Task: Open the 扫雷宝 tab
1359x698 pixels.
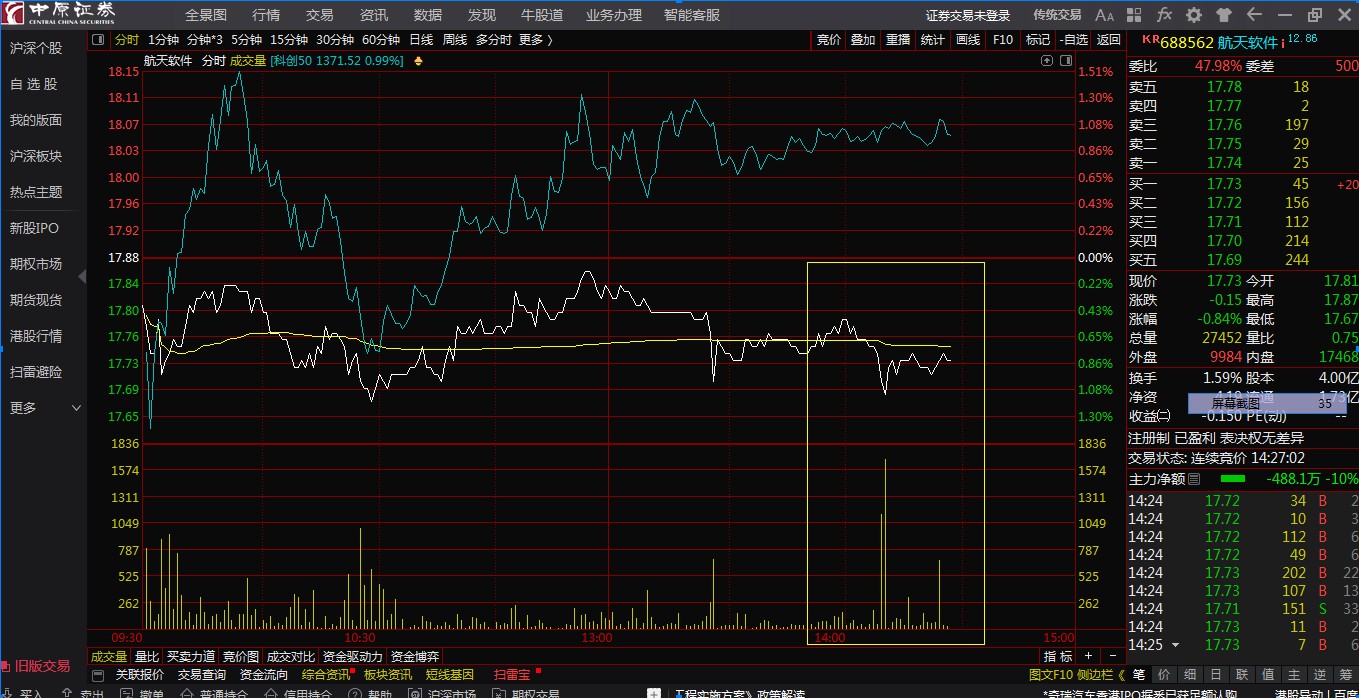Action: pyautogui.click(x=512, y=675)
